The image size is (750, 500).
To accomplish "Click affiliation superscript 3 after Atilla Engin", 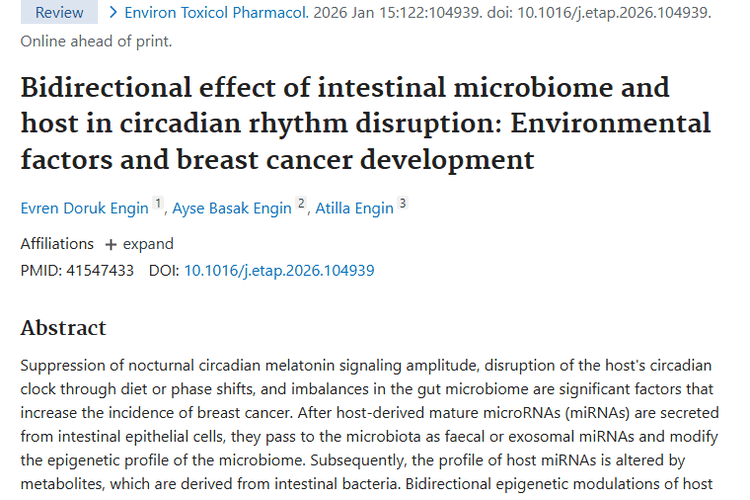I will (x=402, y=204).
